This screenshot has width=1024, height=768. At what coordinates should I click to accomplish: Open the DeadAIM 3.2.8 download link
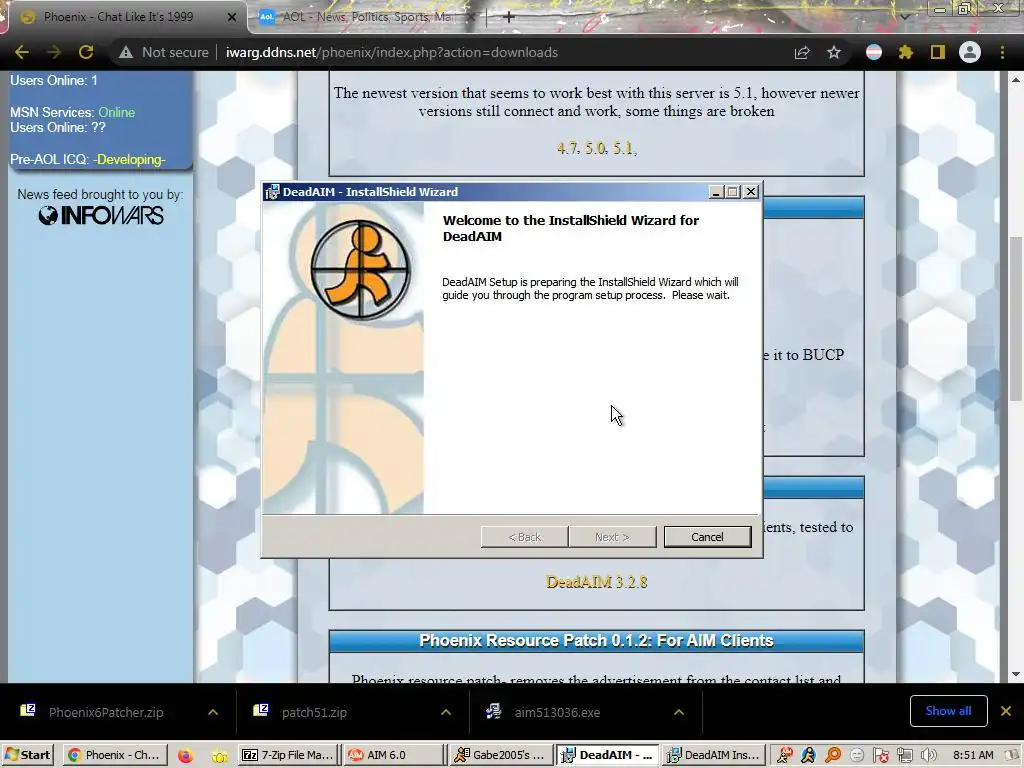click(596, 582)
